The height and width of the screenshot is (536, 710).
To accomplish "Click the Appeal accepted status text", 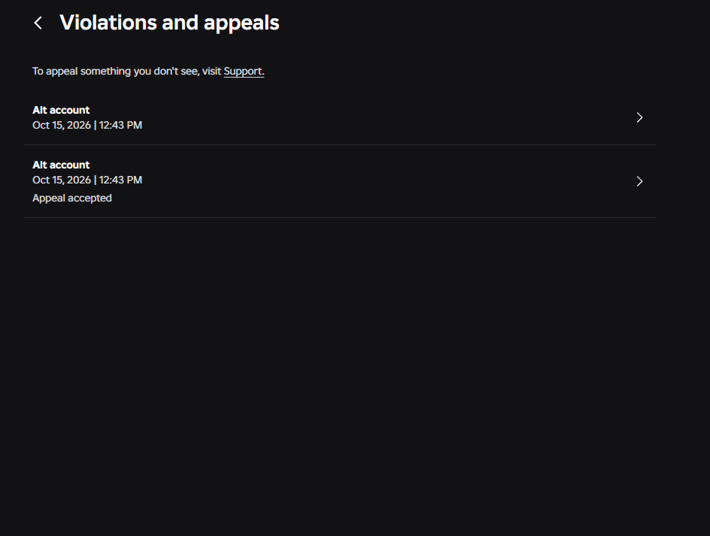I will click(x=72, y=198).
